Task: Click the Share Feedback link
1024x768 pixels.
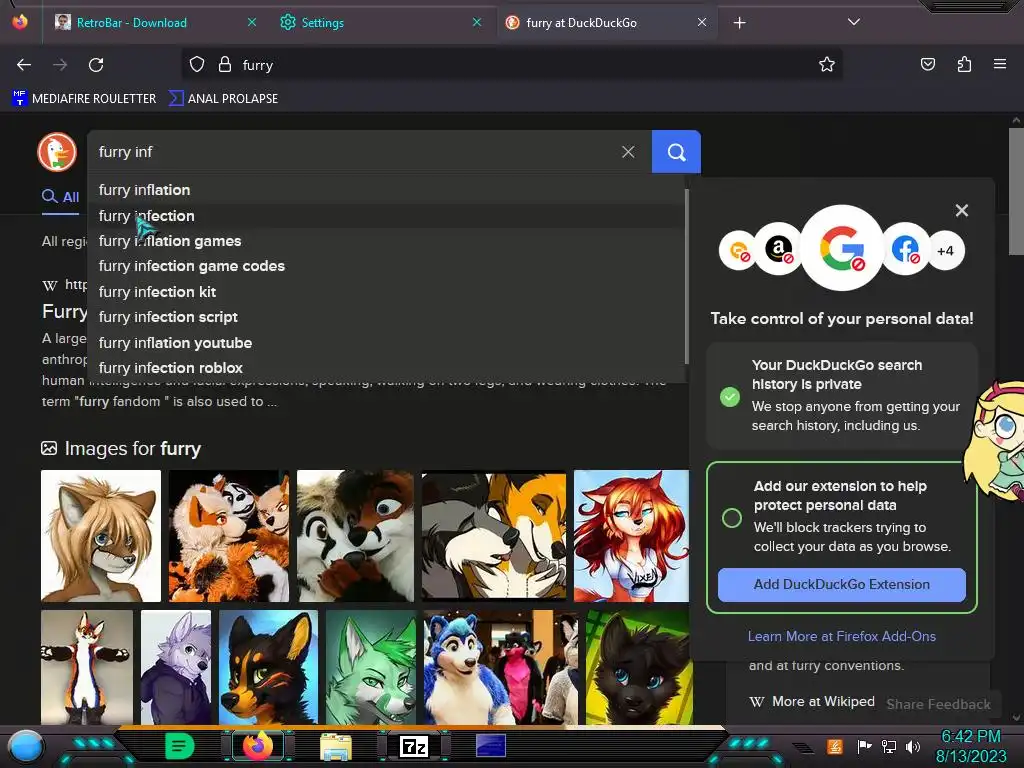Action: (x=938, y=704)
